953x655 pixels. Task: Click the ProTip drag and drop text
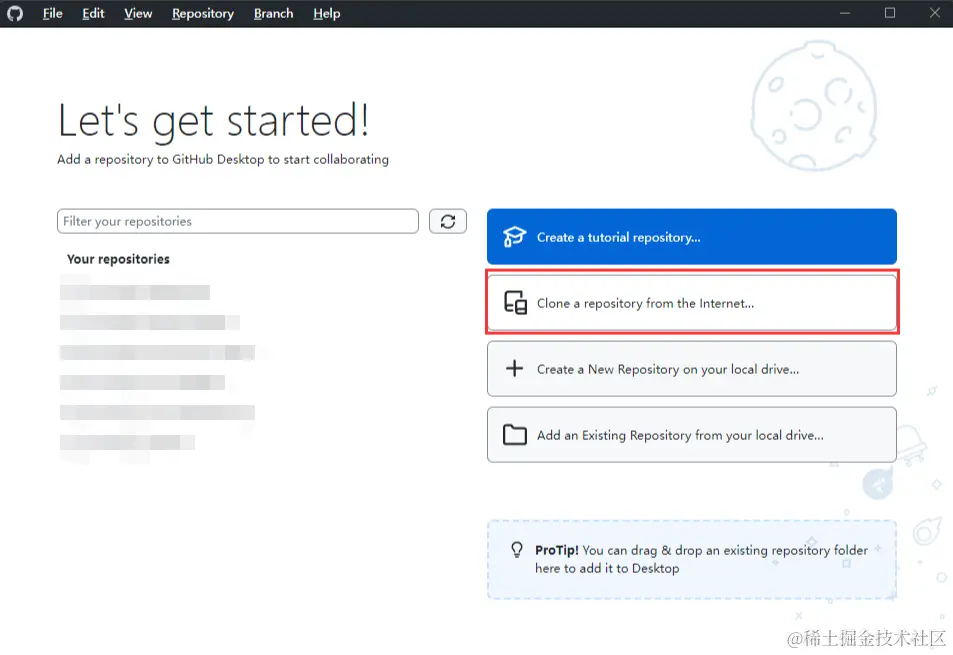point(701,559)
